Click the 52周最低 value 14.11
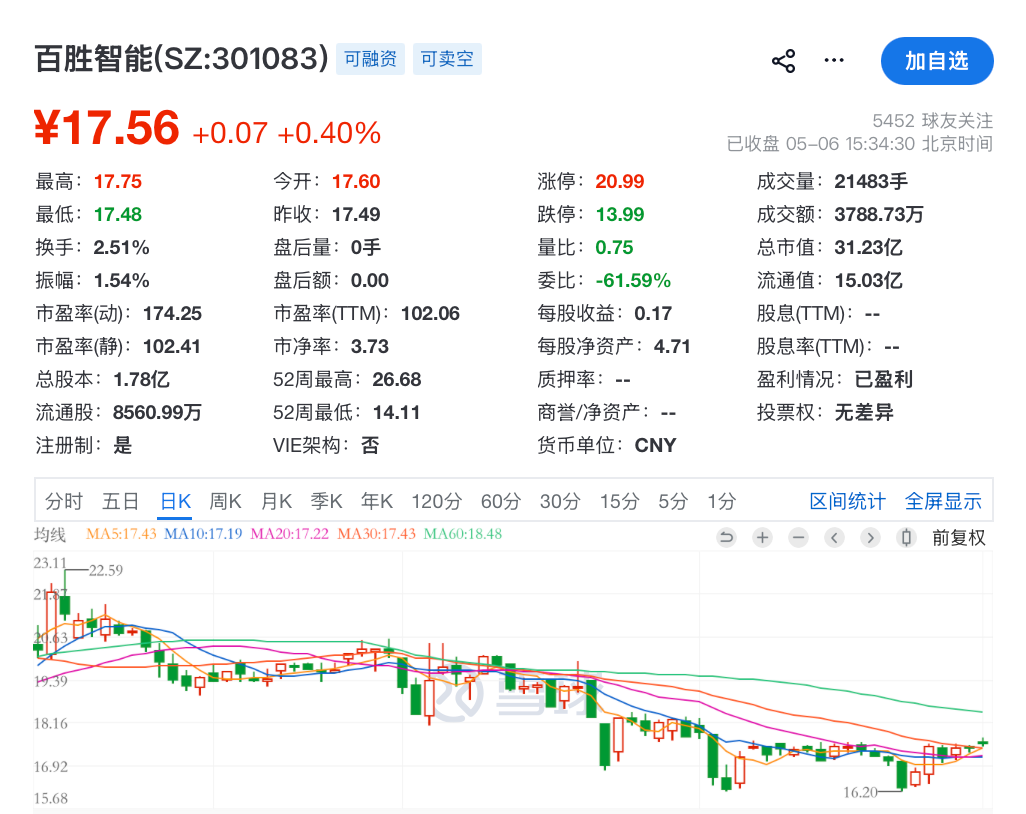Viewport: 1026px width, 814px height. pos(396,413)
